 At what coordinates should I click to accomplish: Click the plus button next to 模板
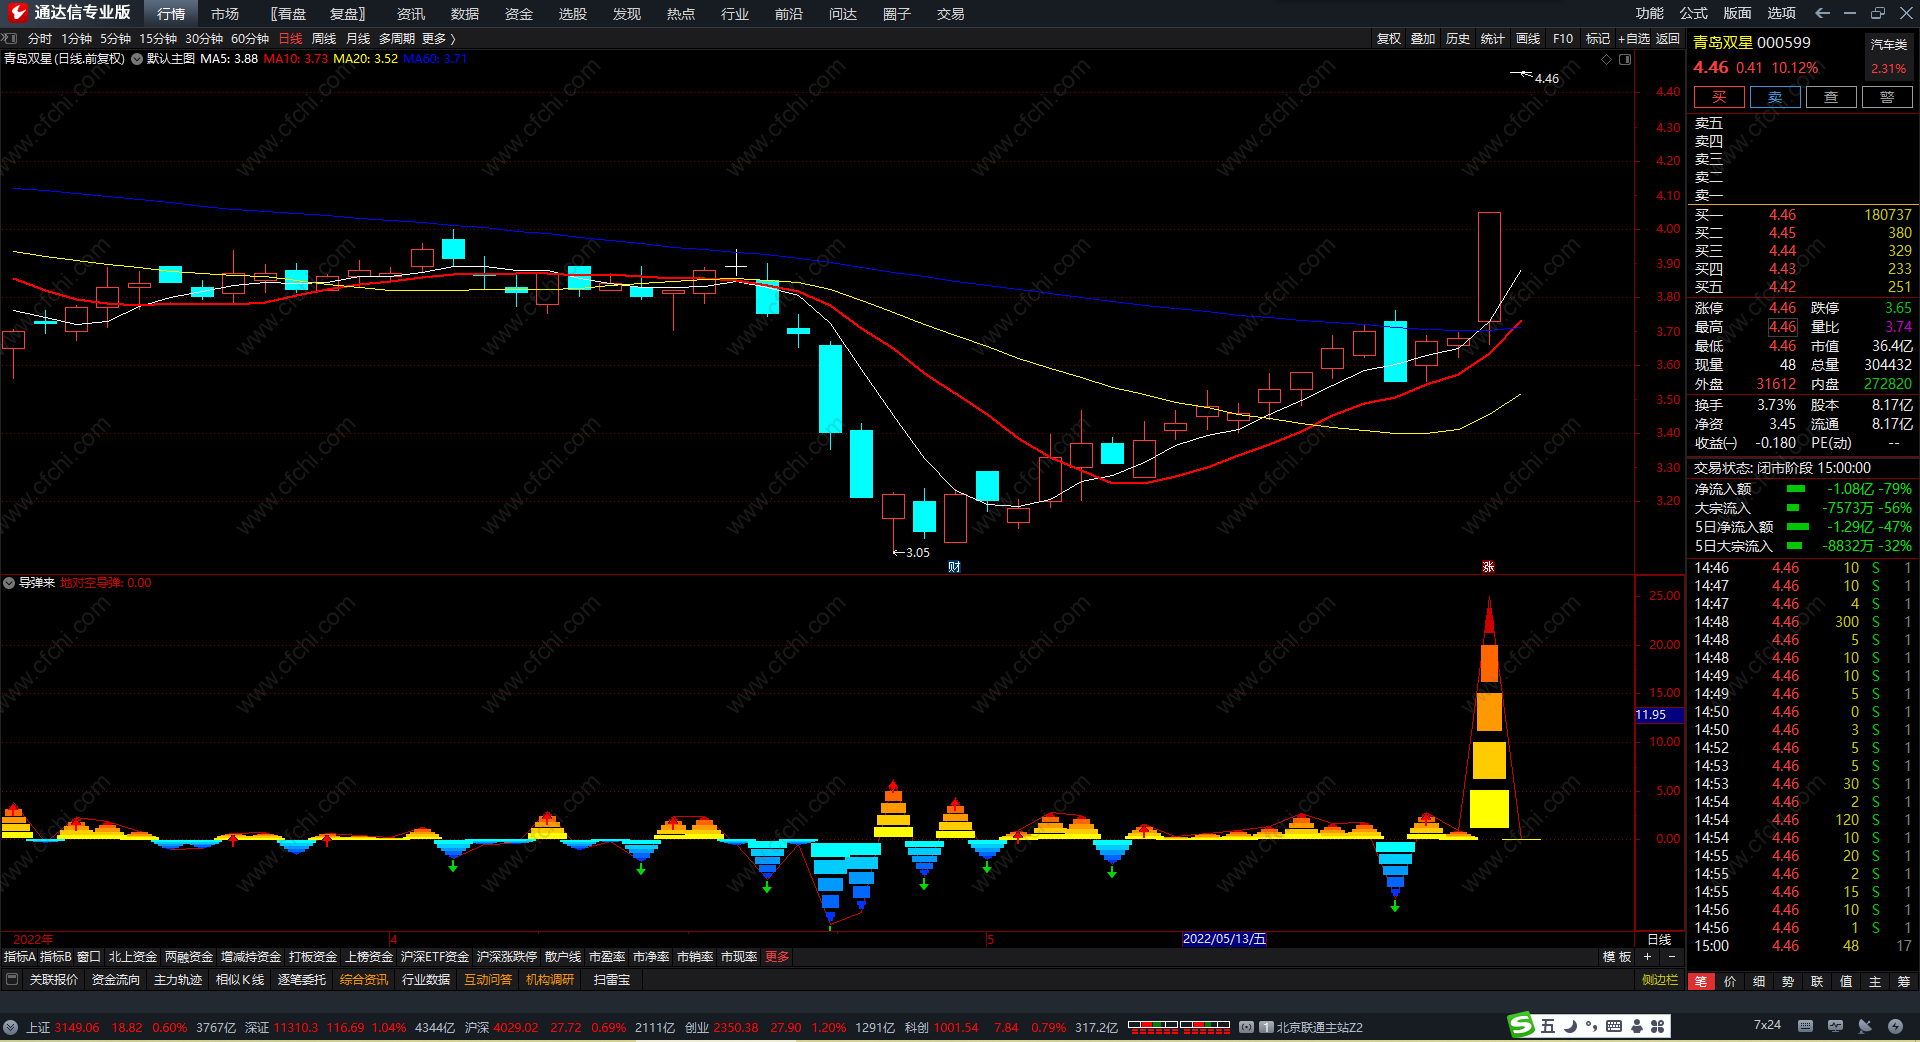pos(1647,957)
